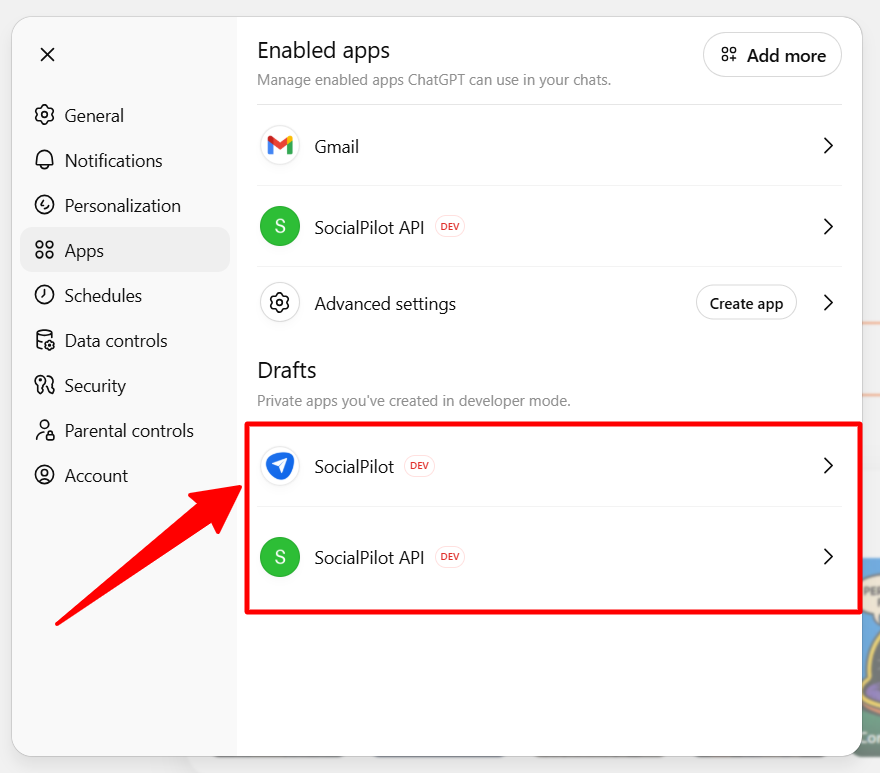Click 'Manage enabled apps ChatGPT can use' text
Viewport: 880px width, 773px height.
click(x=434, y=80)
